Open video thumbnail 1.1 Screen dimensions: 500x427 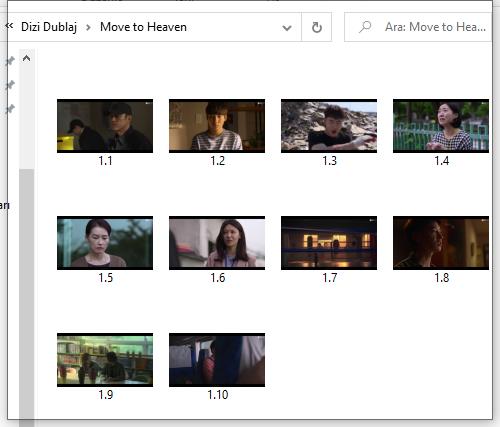(105, 126)
